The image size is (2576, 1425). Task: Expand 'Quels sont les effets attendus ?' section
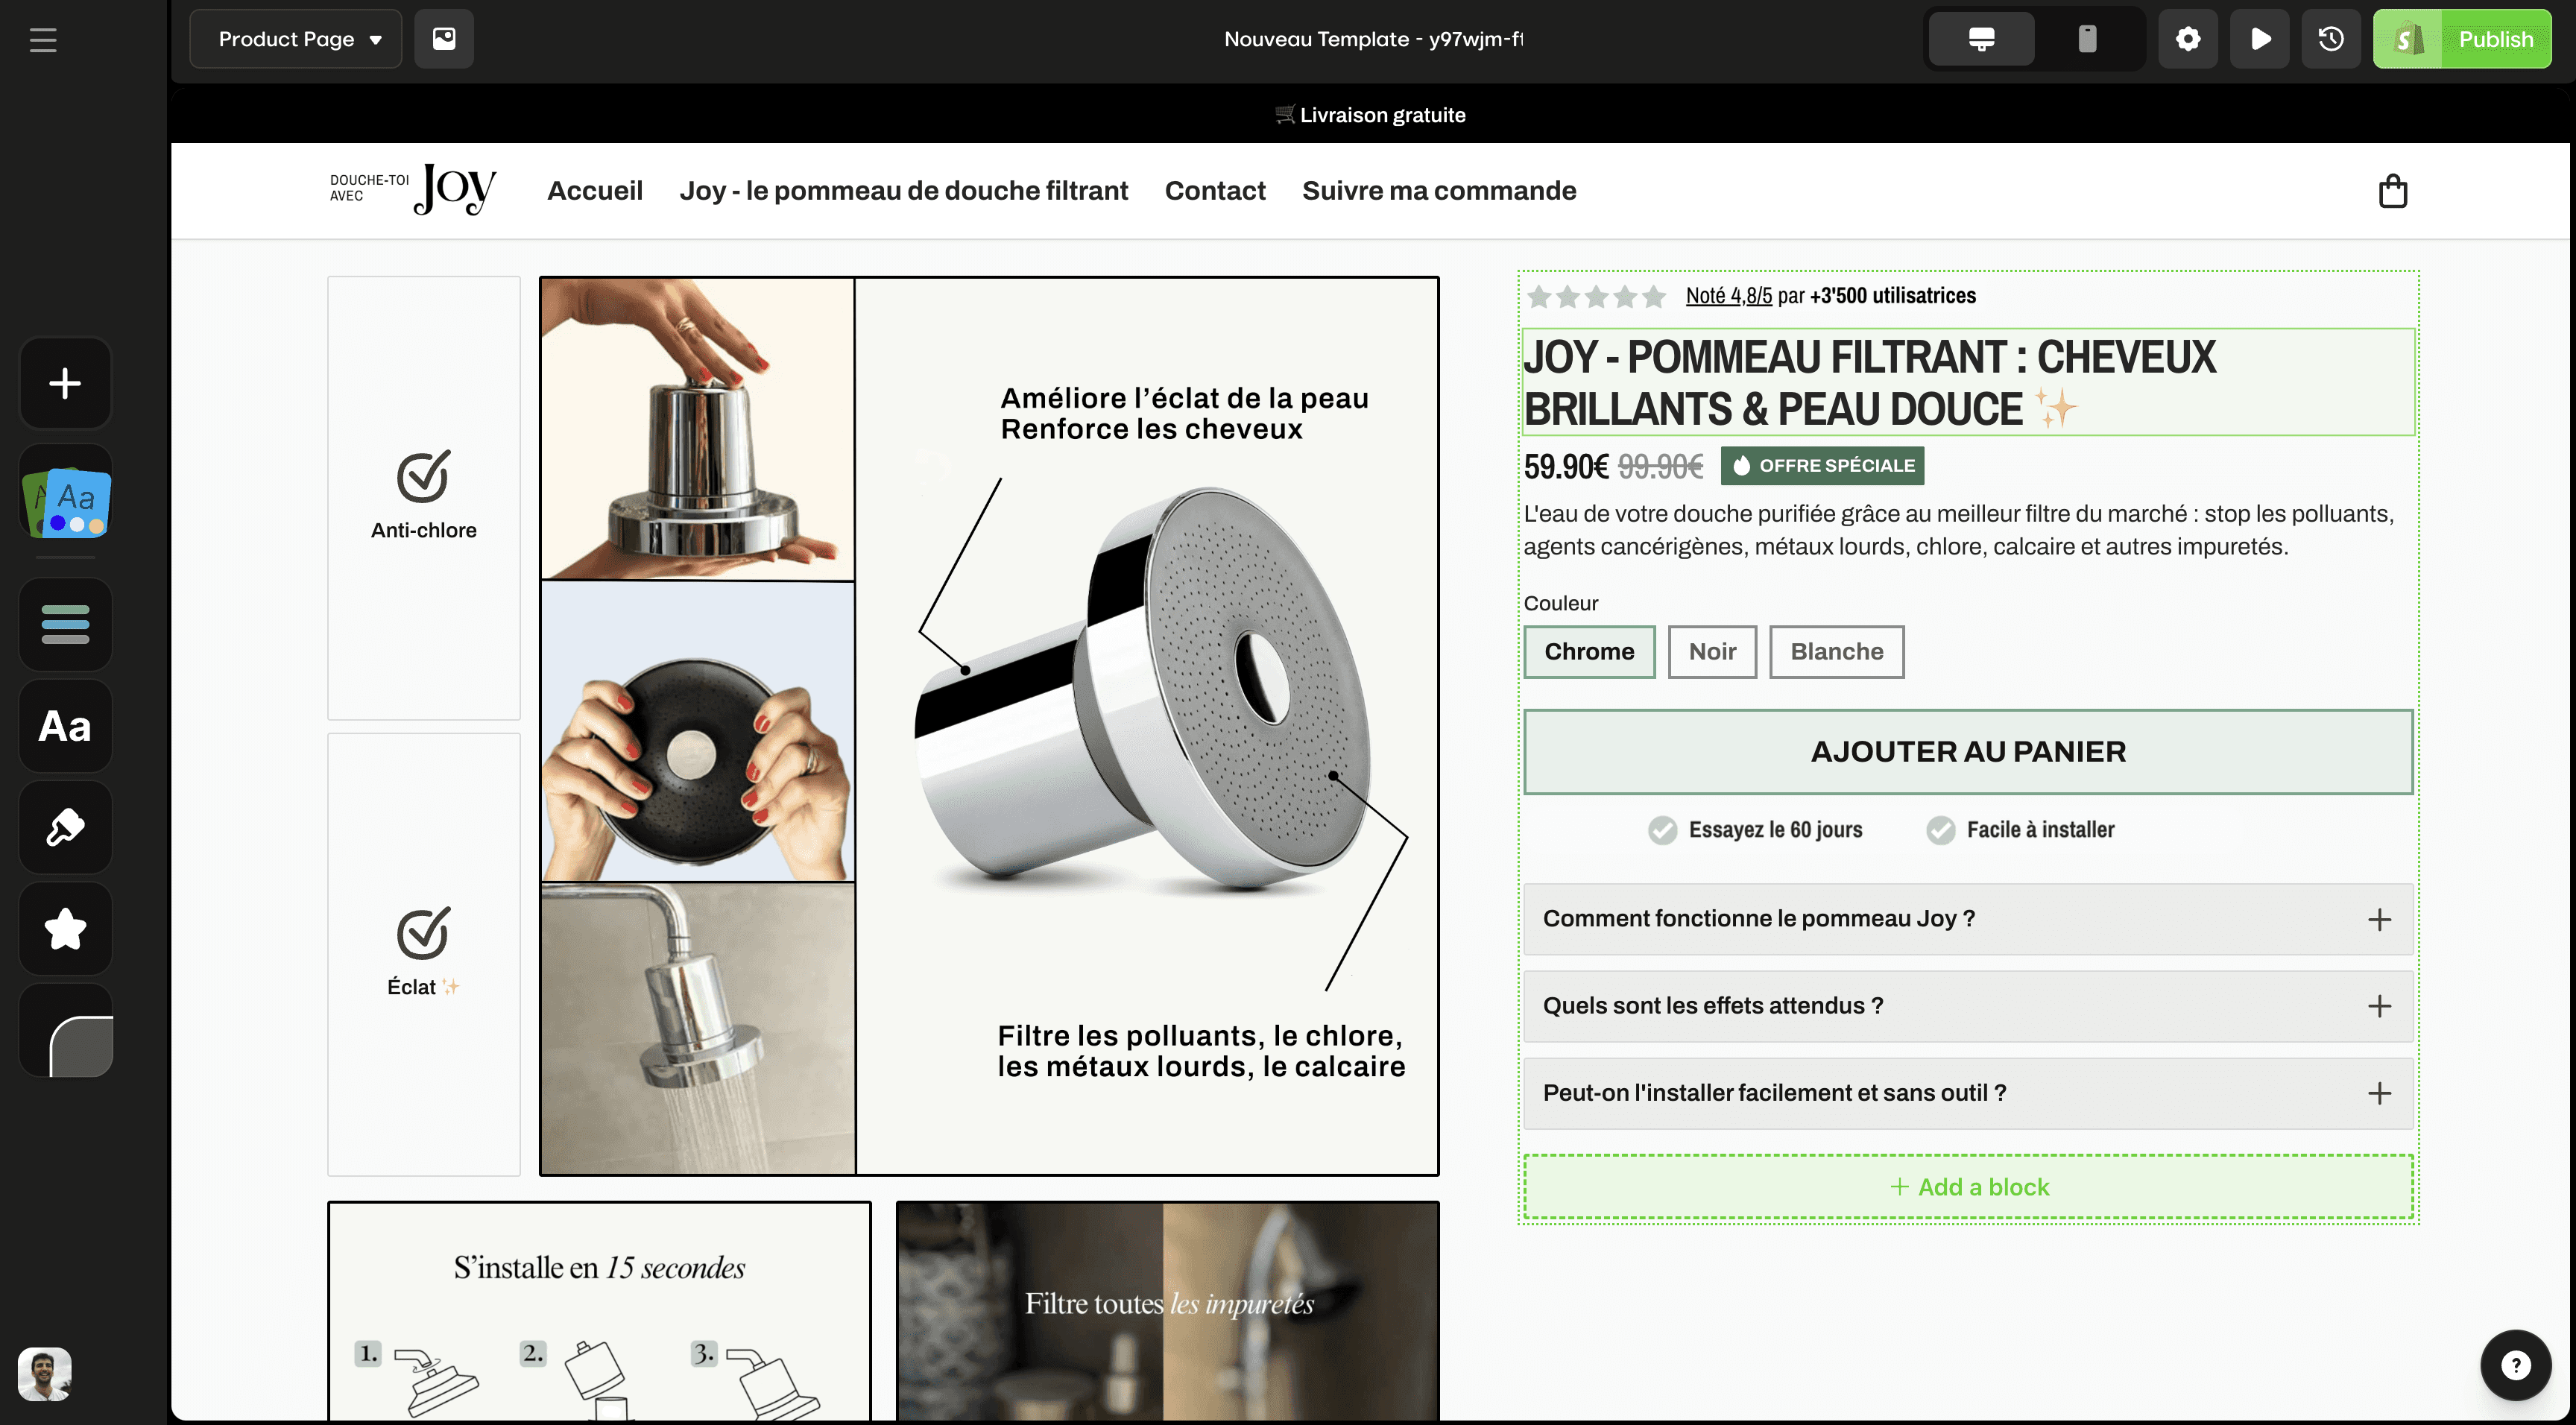(1967, 1006)
